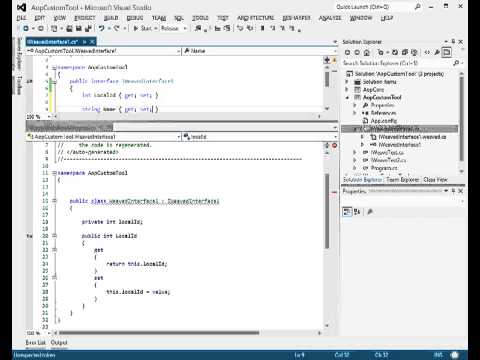Click the Collapse All icon in Solution Explorer
Viewport: 480px width, 360px height.
pyautogui.click(x=405, y=52)
